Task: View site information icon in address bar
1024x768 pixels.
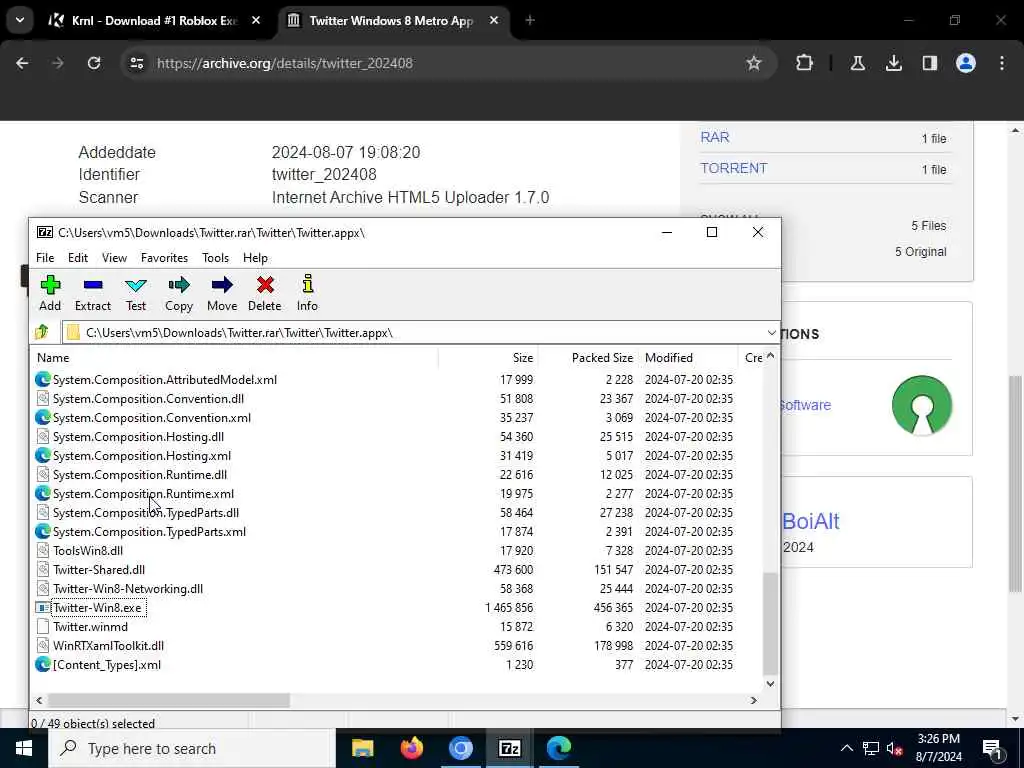Action: 136,63
